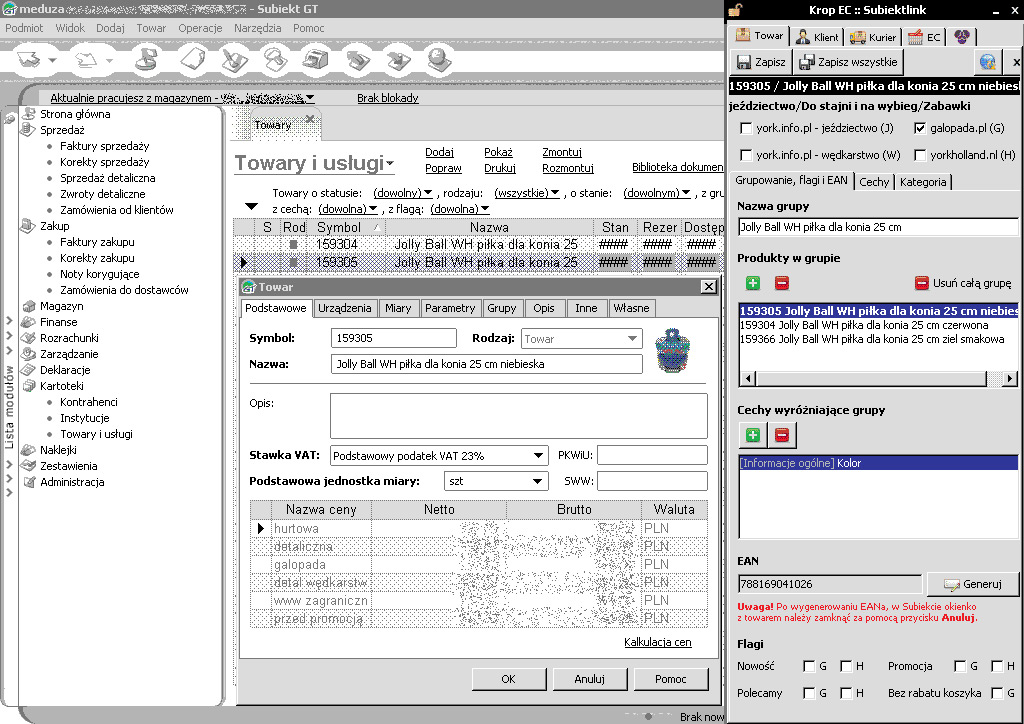The width and height of the screenshot is (1024, 724).
Task: Remove product from group with red minus
Action: 782,284
